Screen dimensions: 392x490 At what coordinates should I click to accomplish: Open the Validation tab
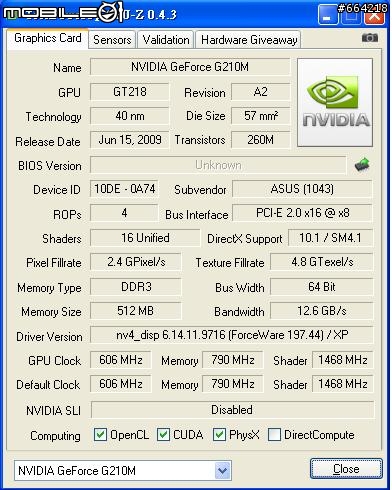pyautogui.click(x=166, y=40)
